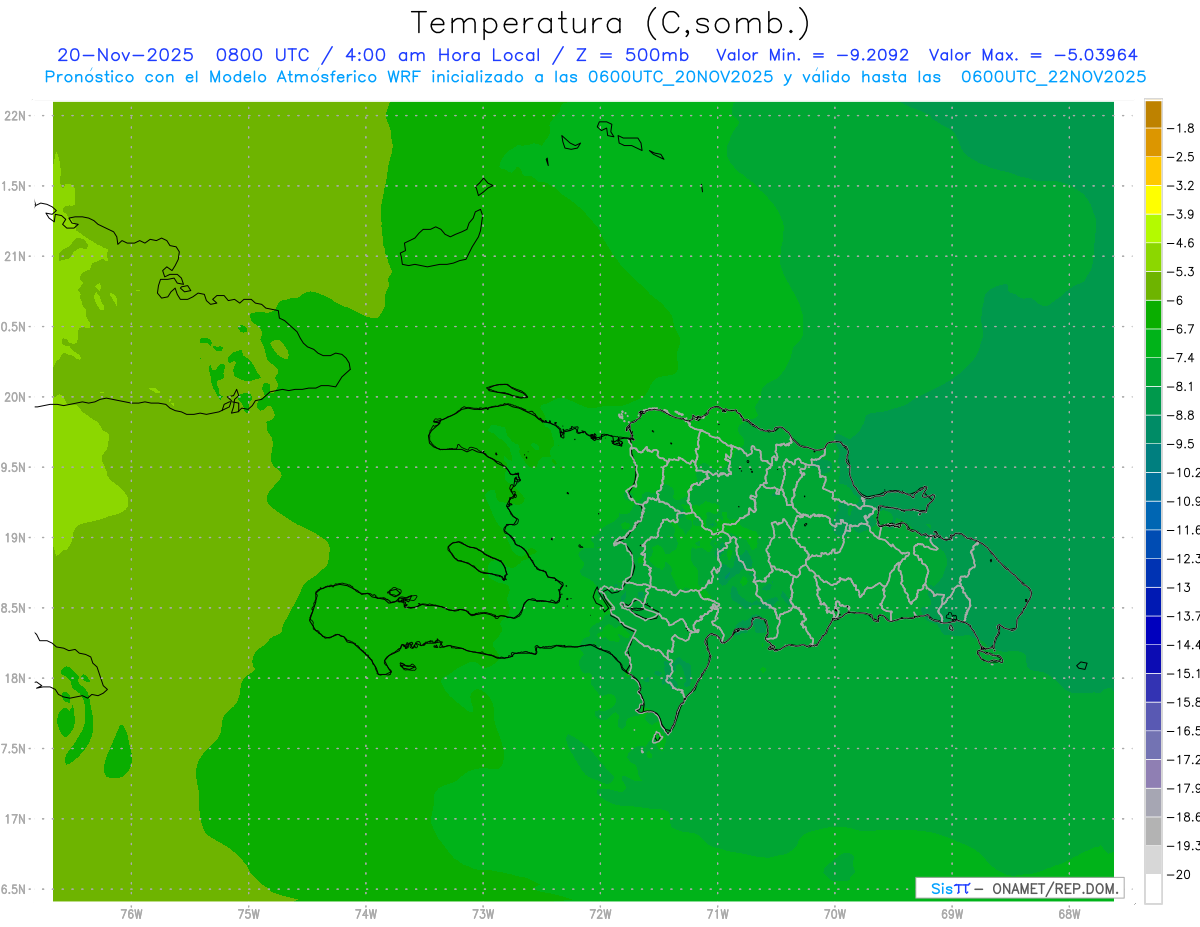Click the title 'Temperatura (C,somb.)'
This screenshot has height=927, width=1200.
610,23
